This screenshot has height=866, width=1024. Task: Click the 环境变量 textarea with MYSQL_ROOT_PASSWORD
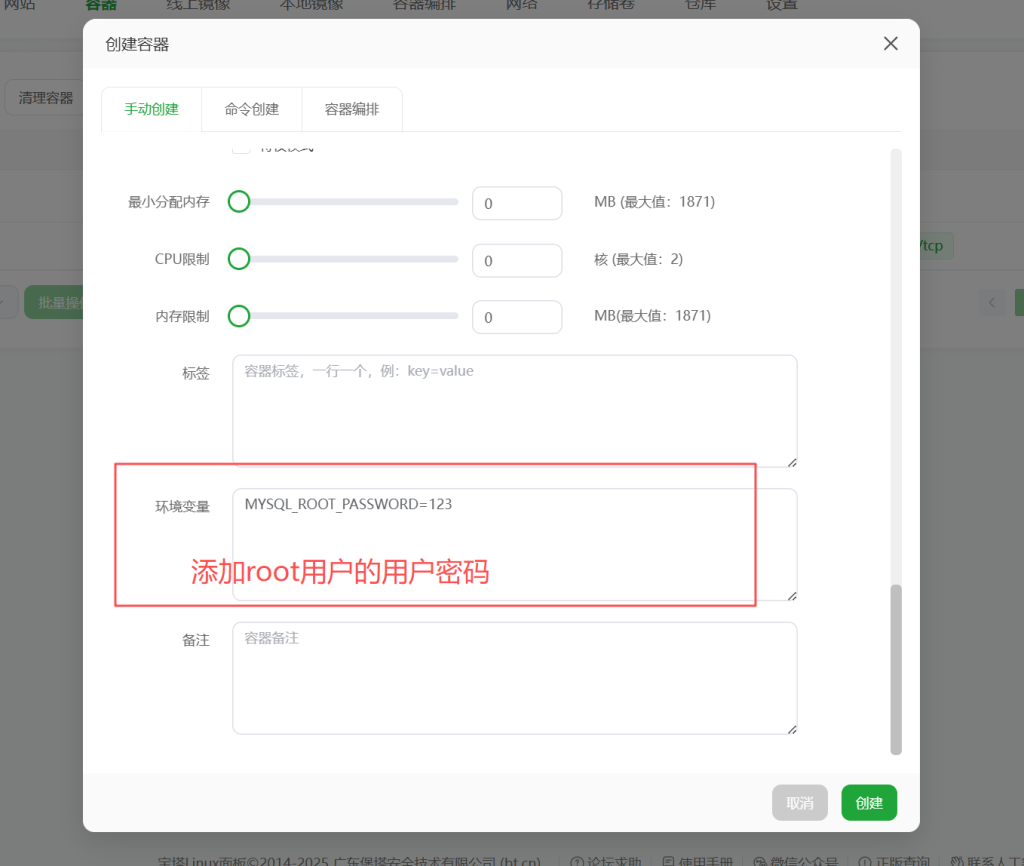(x=515, y=545)
